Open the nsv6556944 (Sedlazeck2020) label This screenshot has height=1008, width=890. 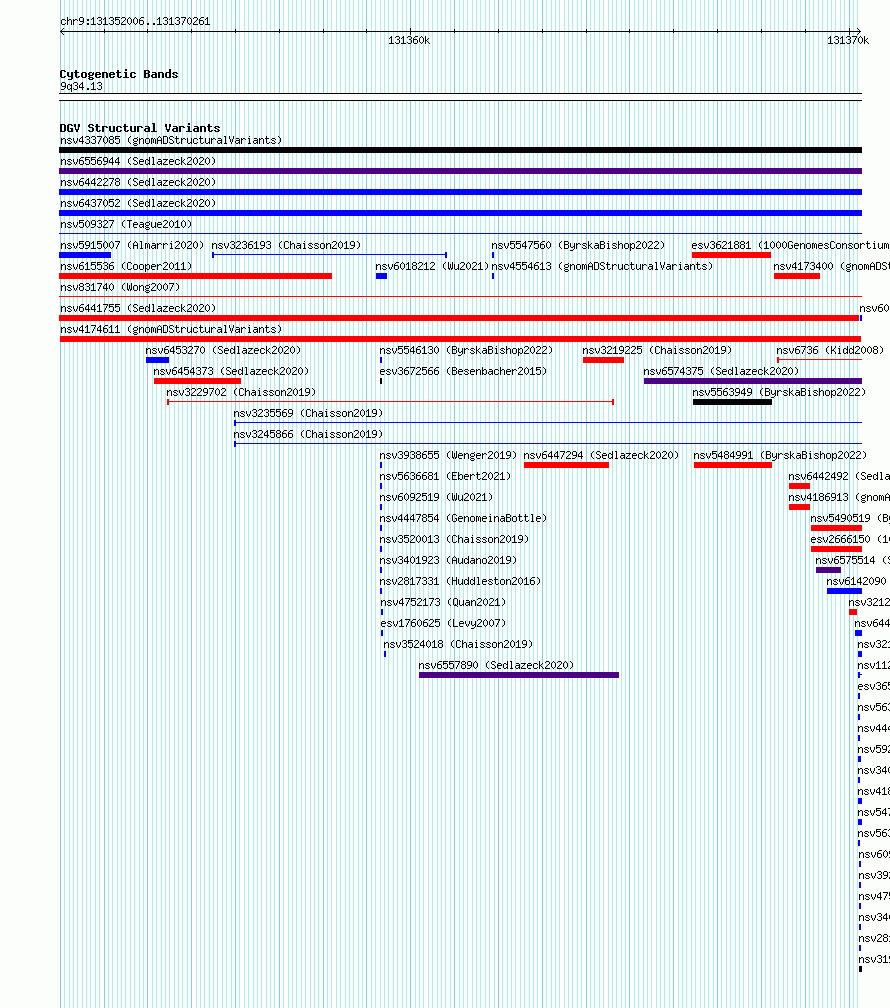point(138,161)
